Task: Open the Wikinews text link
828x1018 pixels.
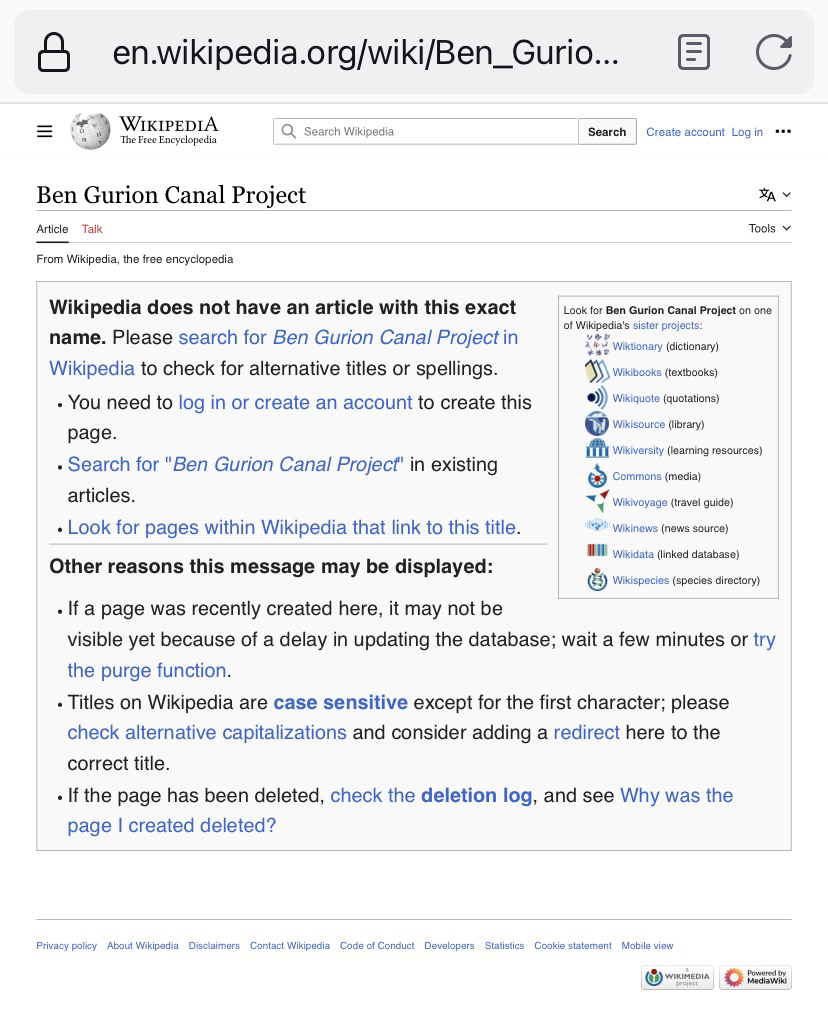Action: [x=635, y=528]
